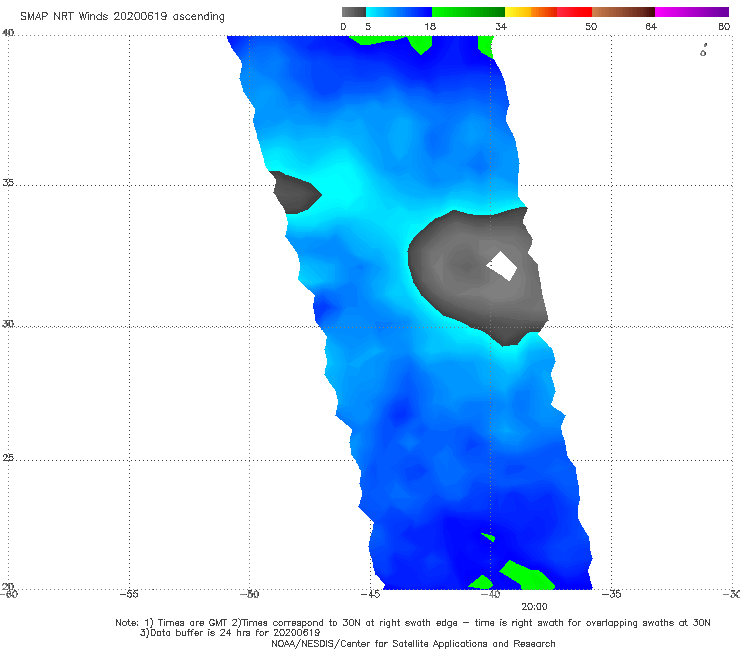Click the green segment of the colorbar
Viewport: 740px width, 650px height.
[x=468, y=12]
